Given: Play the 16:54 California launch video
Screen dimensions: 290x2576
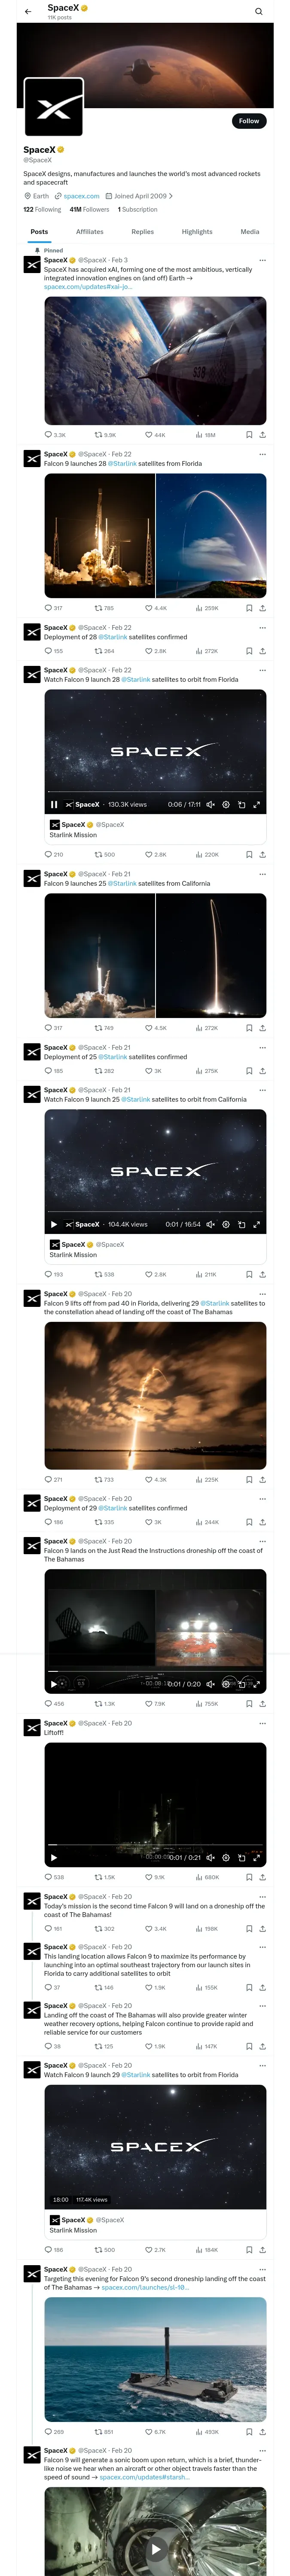Looking at the screenshot, I should [54, 1224].
